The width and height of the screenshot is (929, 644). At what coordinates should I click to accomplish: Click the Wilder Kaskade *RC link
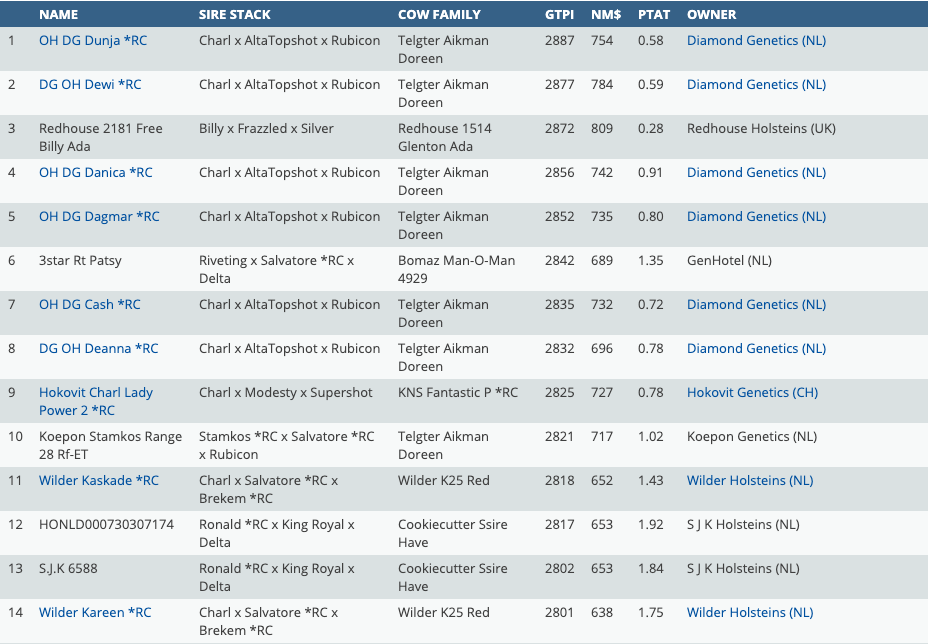click(x=99, y=481)
